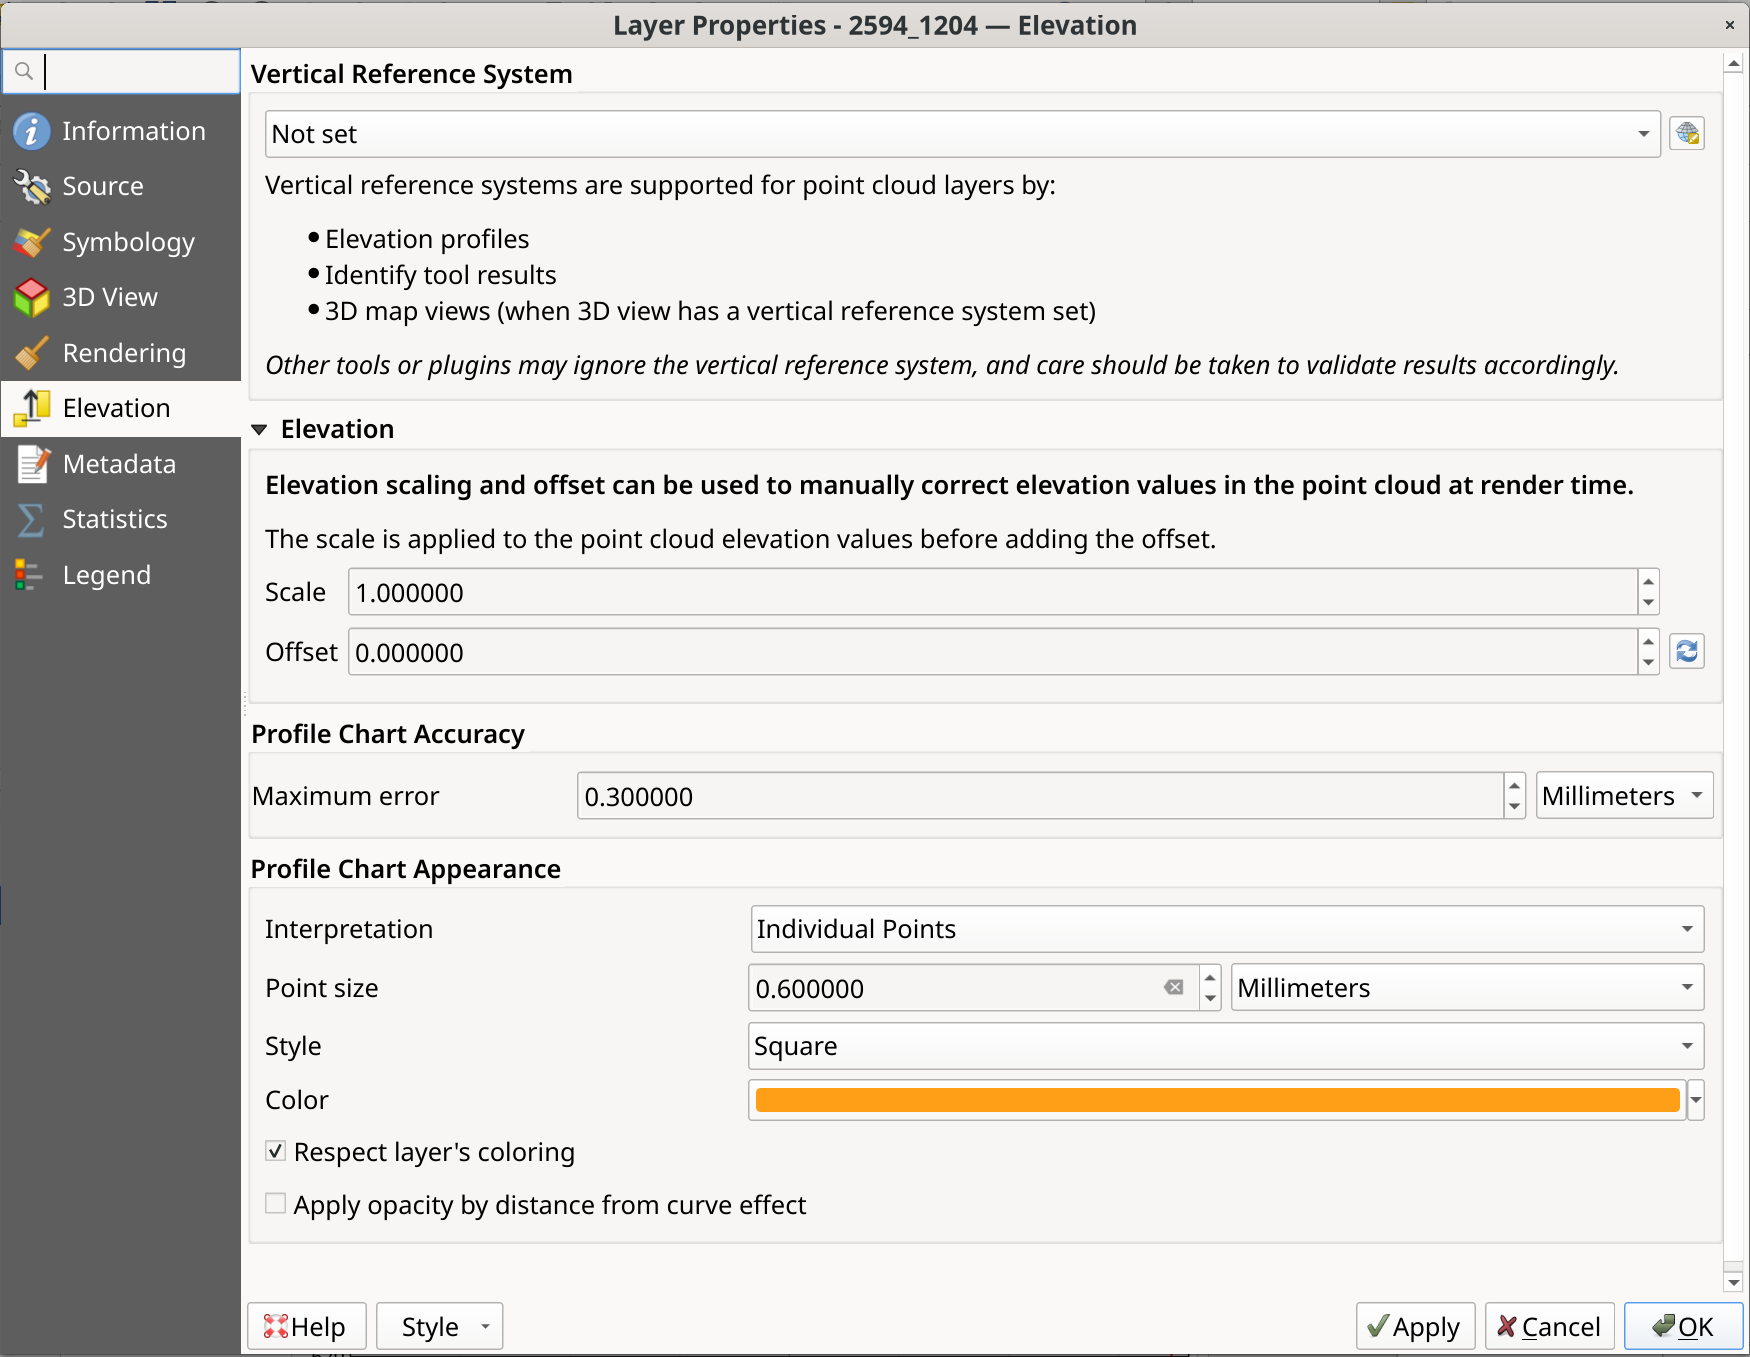Switch to the Statistics tab
Viewport: 1750px width, 1357px height.
(120, 519)
